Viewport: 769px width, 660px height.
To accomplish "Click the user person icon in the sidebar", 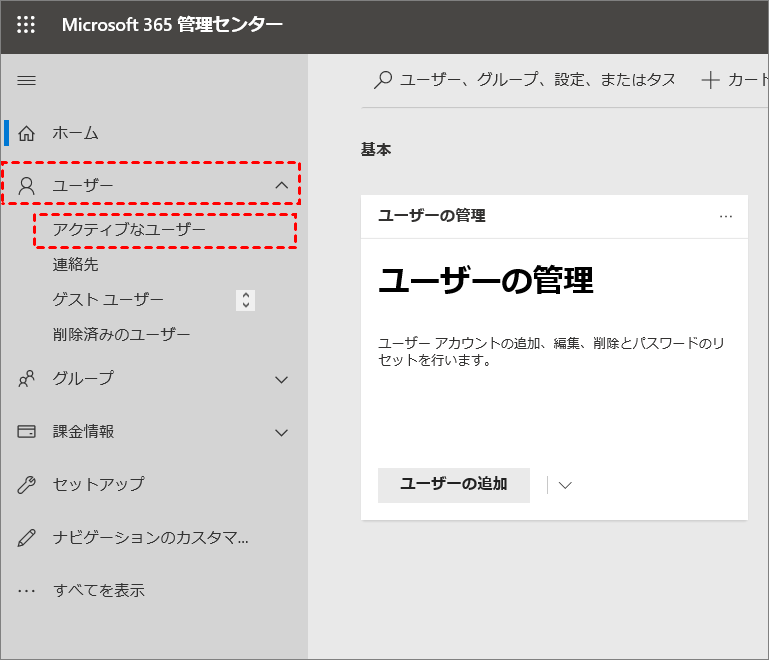I will 26,186.
